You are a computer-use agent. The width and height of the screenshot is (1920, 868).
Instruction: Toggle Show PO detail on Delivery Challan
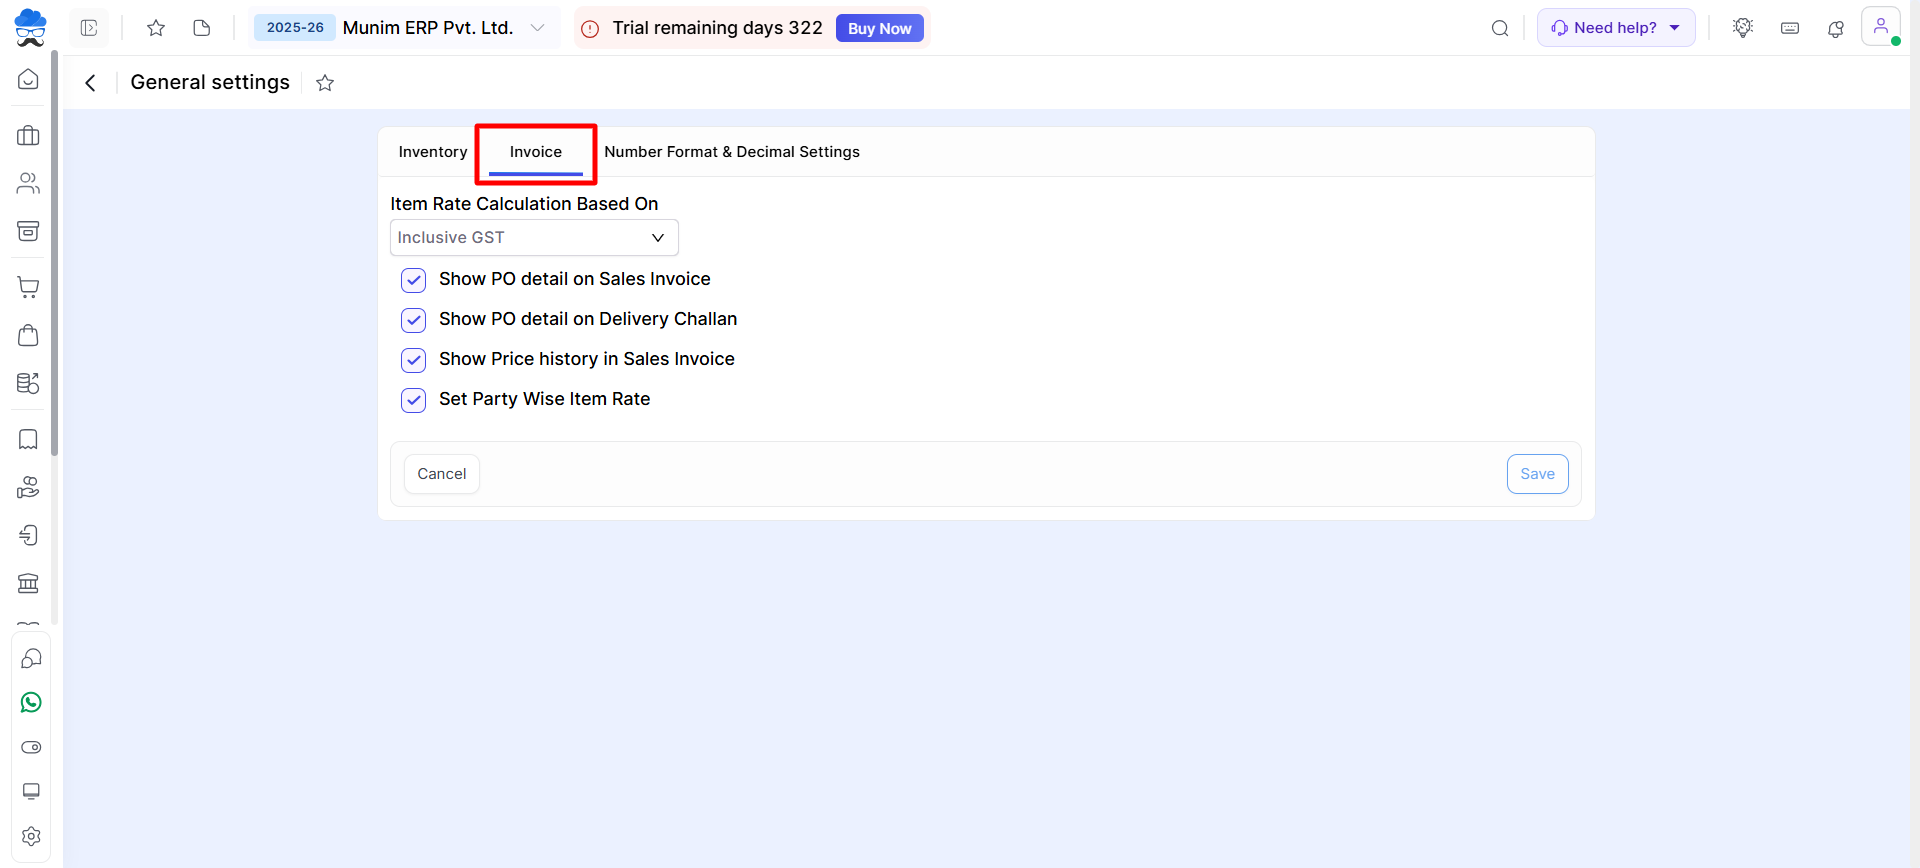tap(414, 320)
